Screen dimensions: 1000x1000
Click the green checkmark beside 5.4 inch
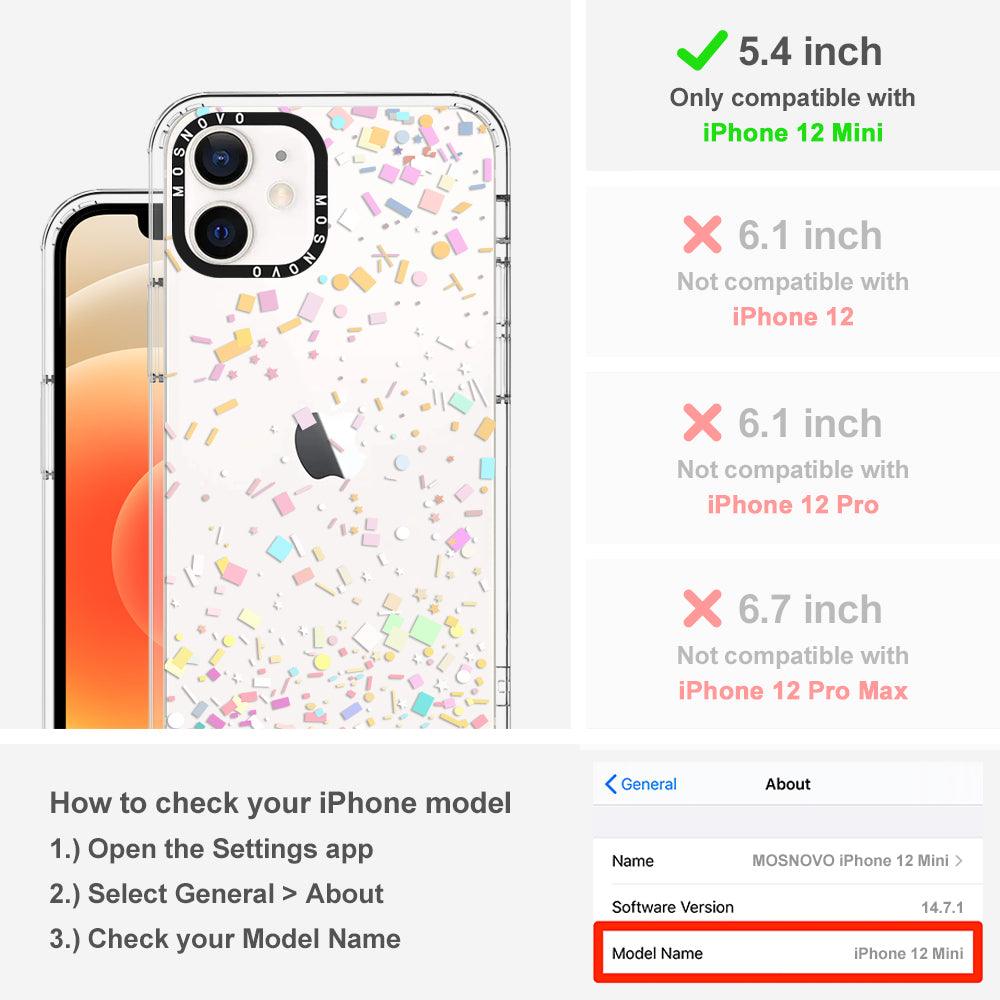pyautogui.click(x=702, y=50)
